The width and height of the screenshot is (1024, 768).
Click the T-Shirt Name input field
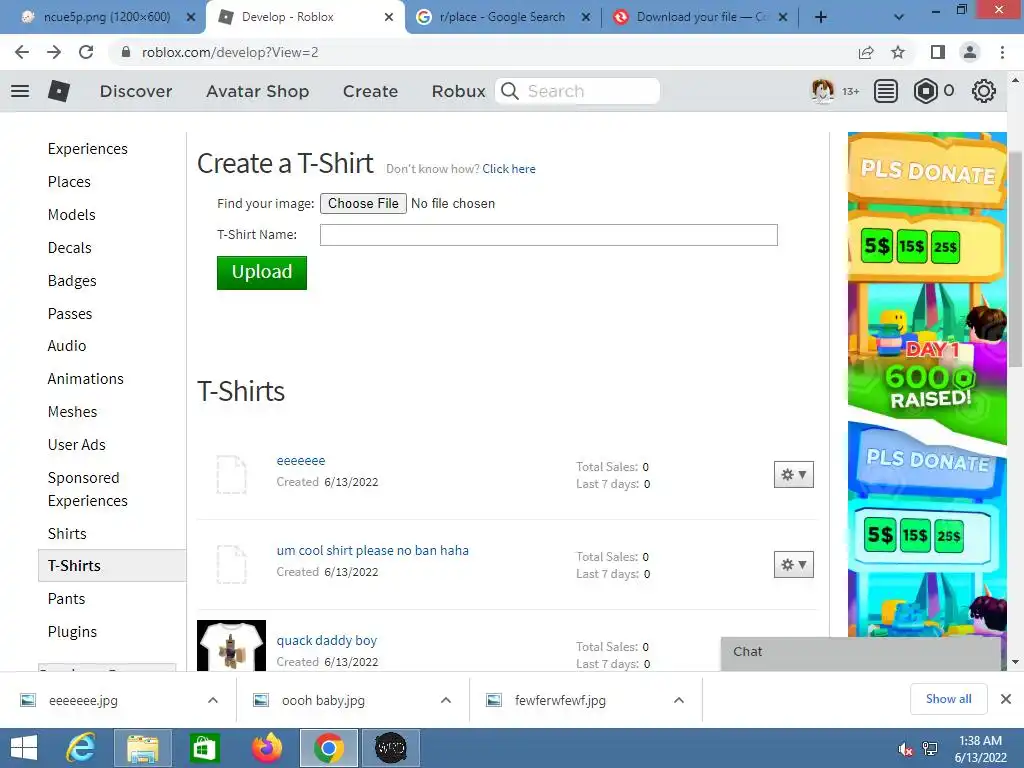(549, 235)
